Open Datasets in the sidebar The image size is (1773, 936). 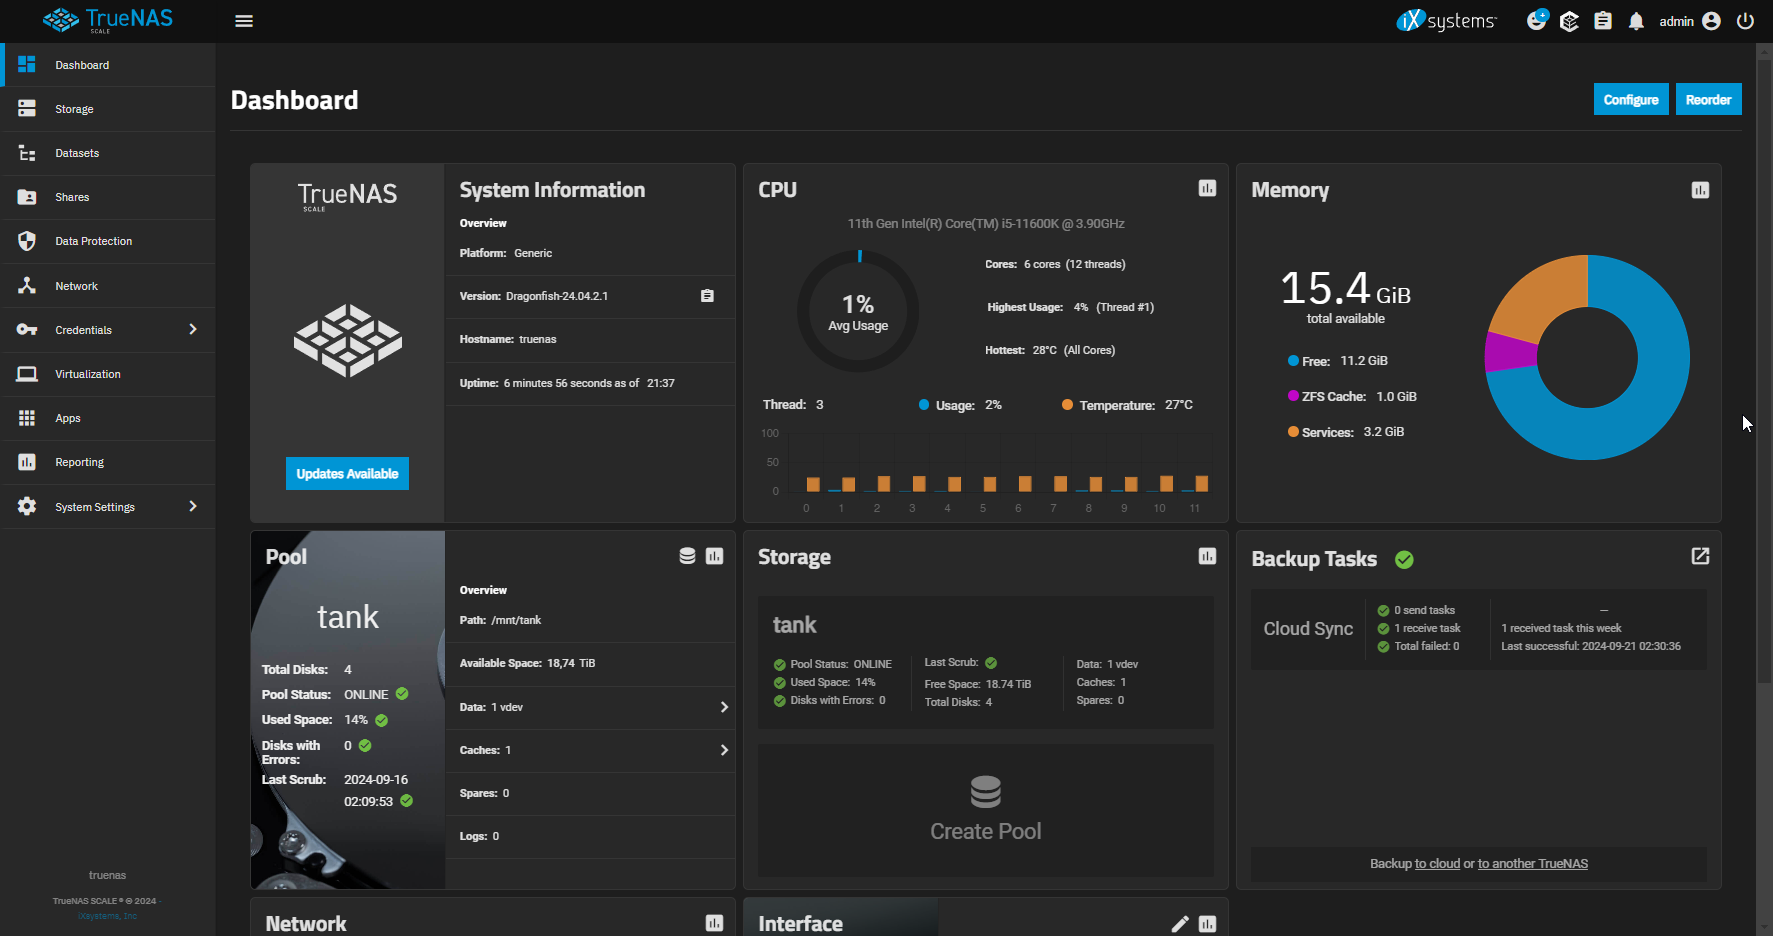108,153
